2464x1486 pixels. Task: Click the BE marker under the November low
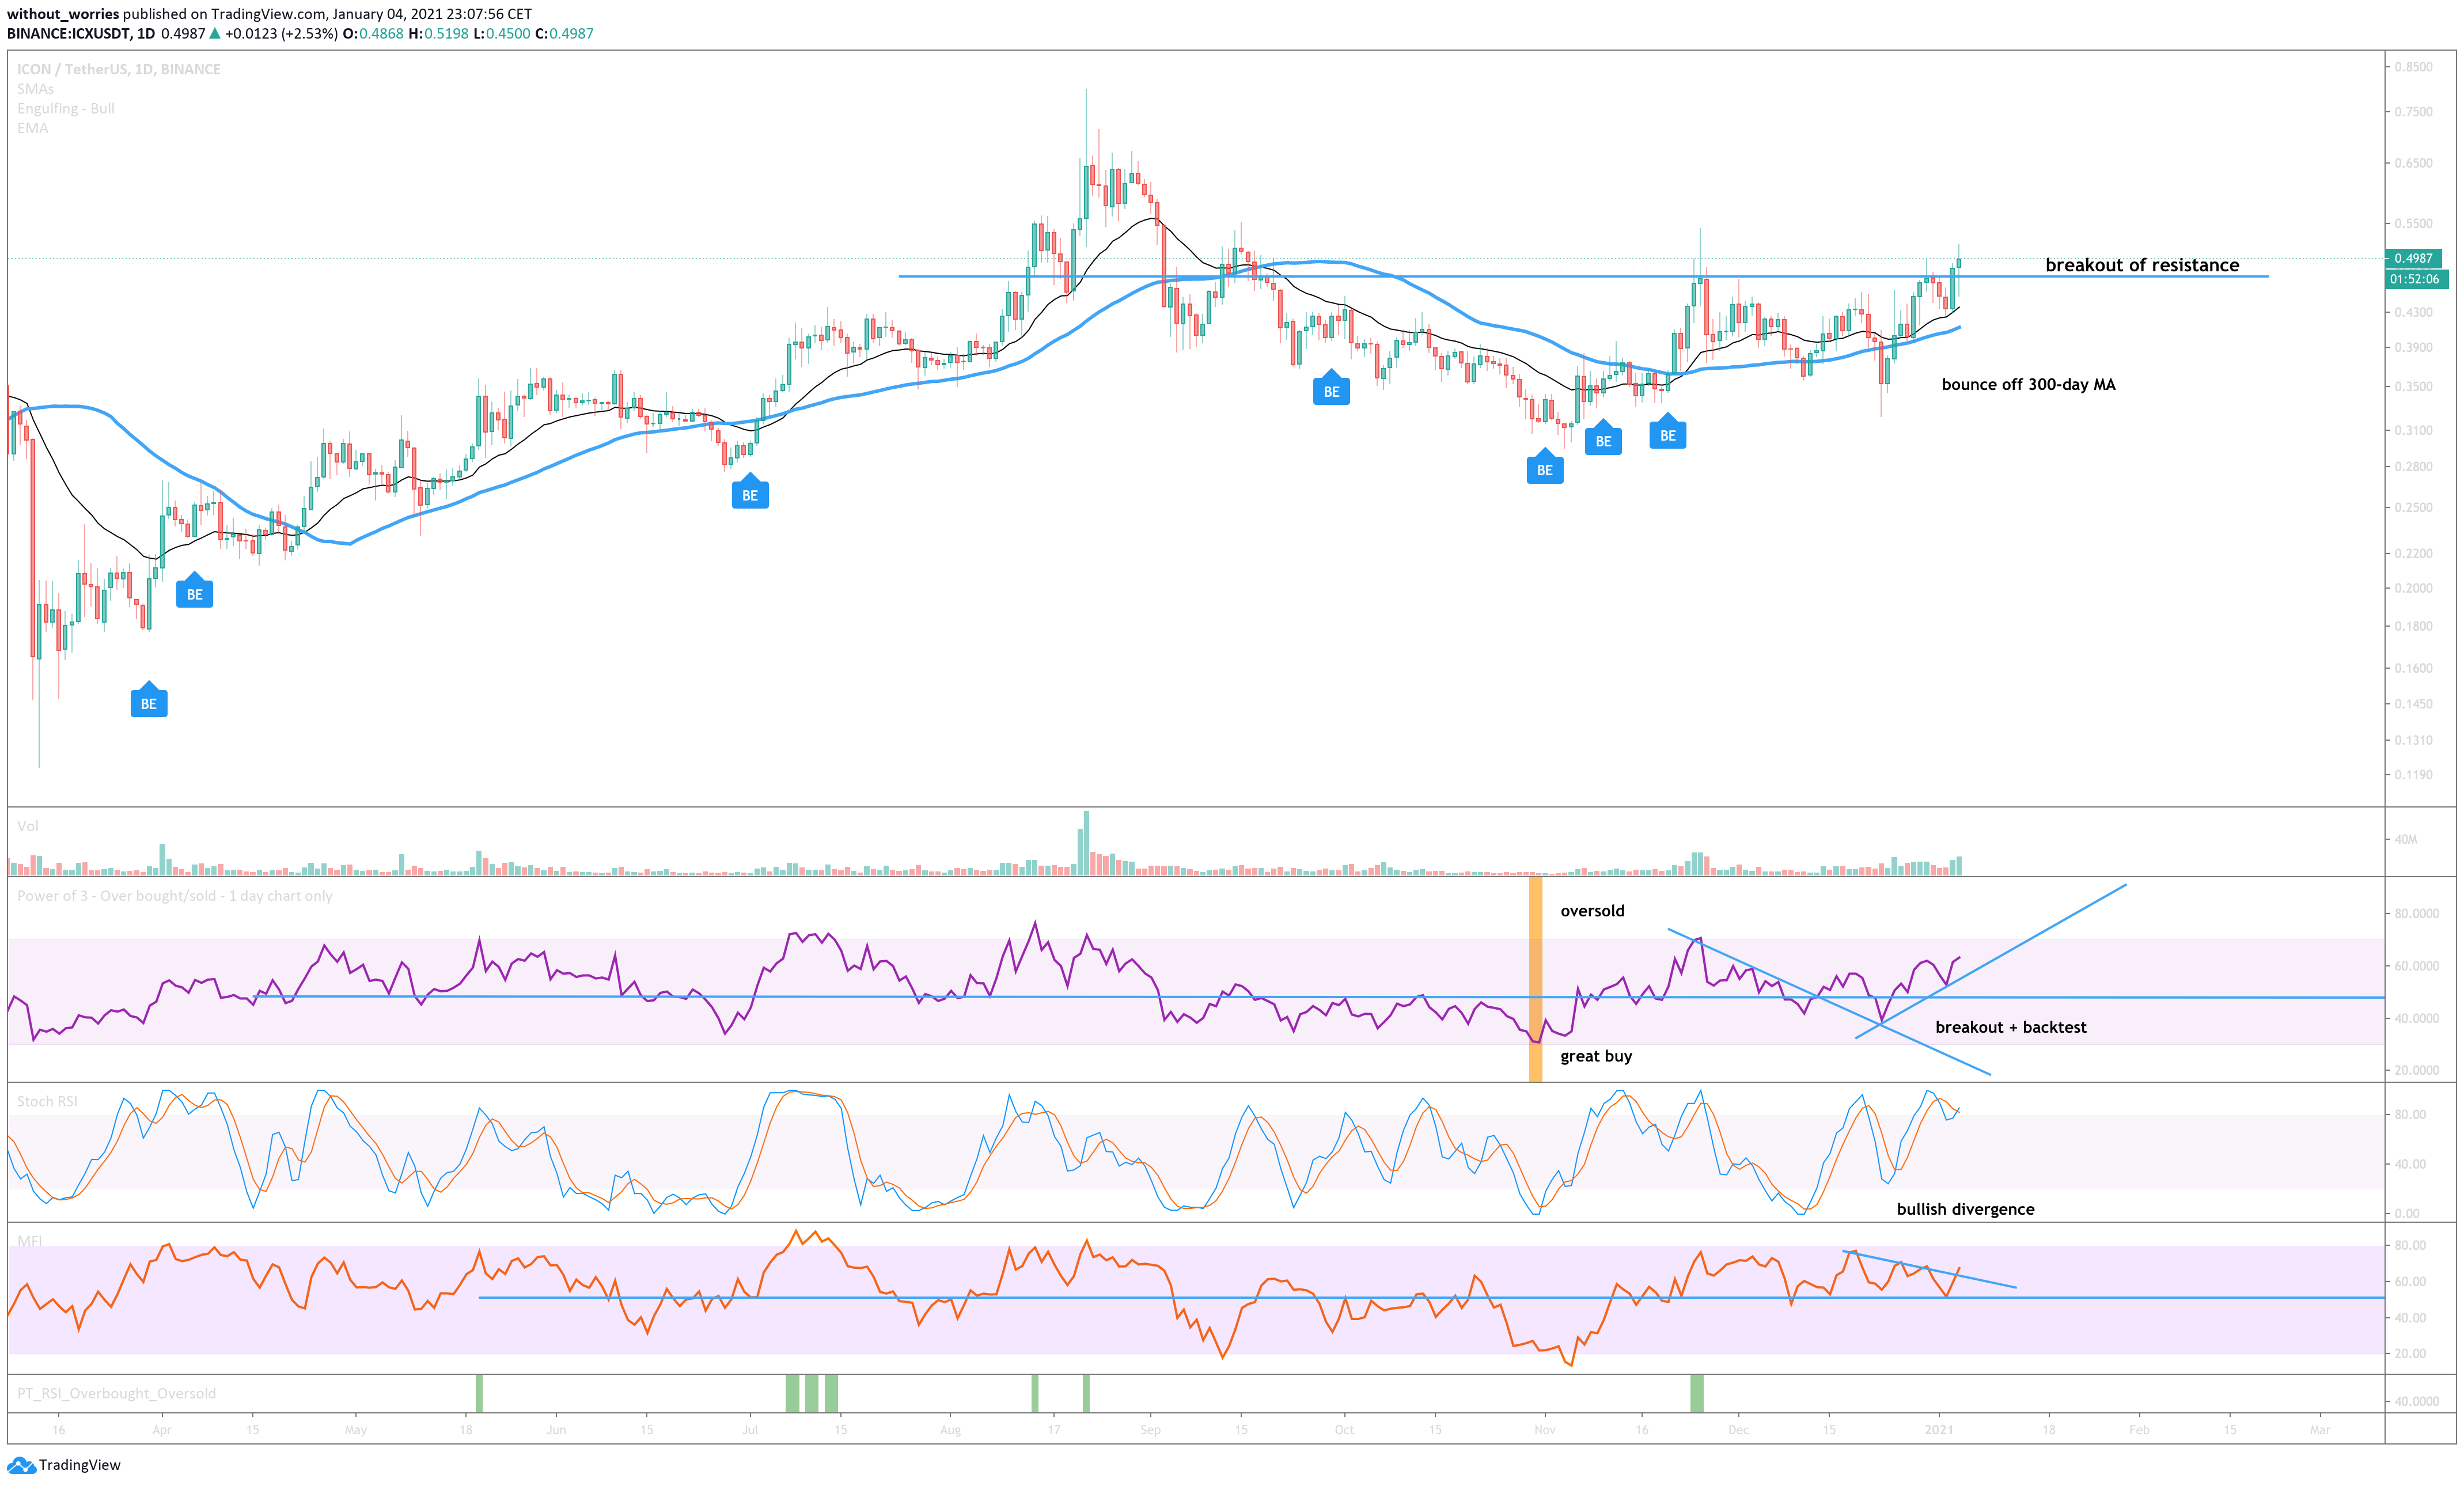[x=1545, y=467]
